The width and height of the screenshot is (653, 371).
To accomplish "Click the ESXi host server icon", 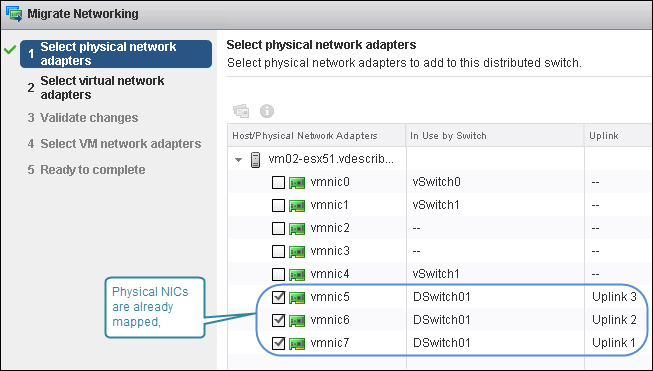I will coord(255,159).
